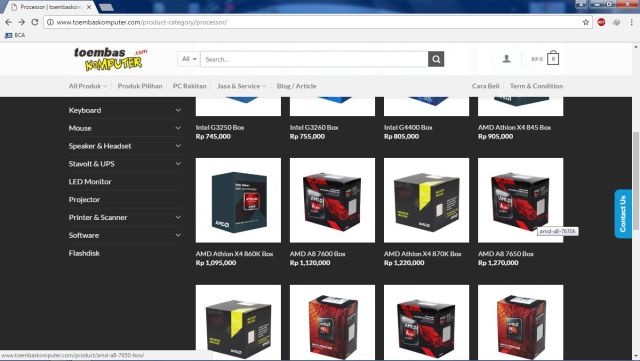The image size is (640, 361).
Task: Click the AMD A8 7600 Box title
Action: tap(318, 254)
